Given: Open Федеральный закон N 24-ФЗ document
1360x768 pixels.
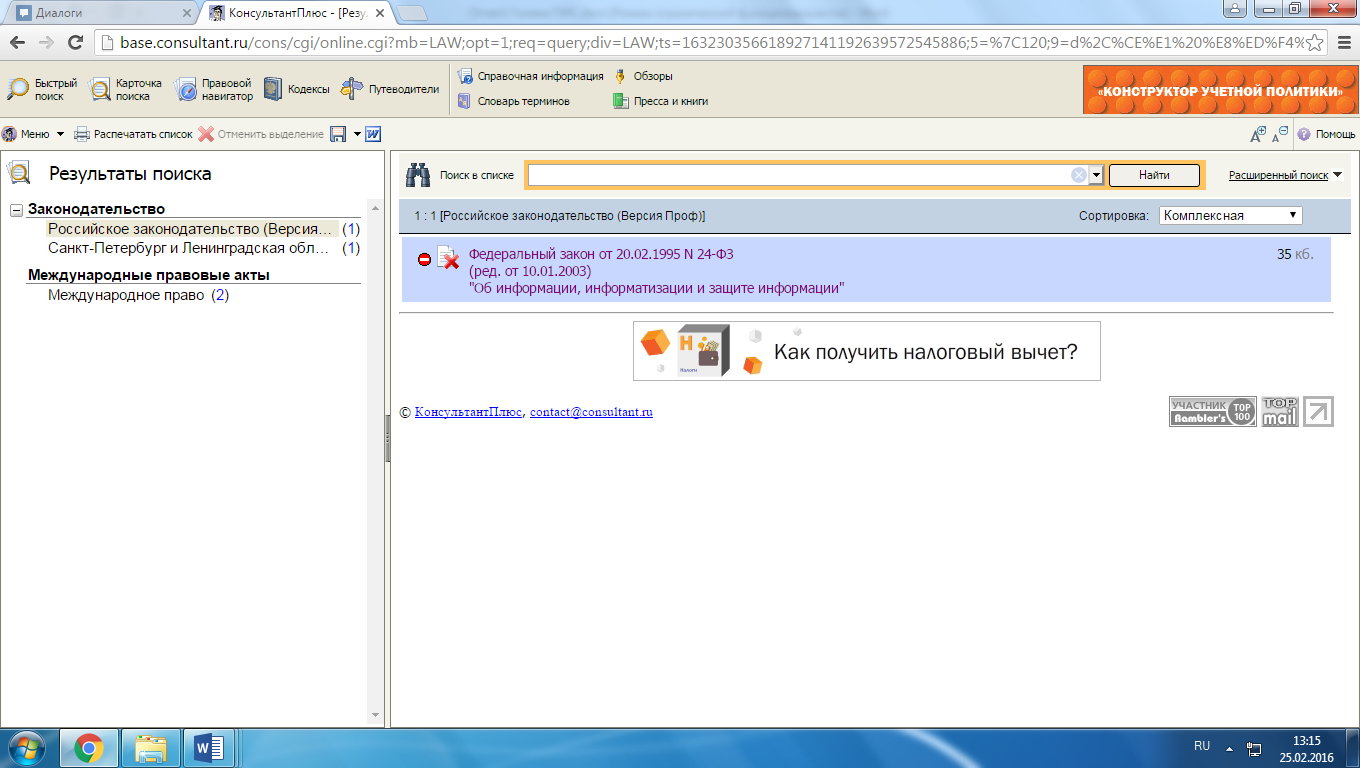Looking at the screenshot, I should [x=601, y=254].
